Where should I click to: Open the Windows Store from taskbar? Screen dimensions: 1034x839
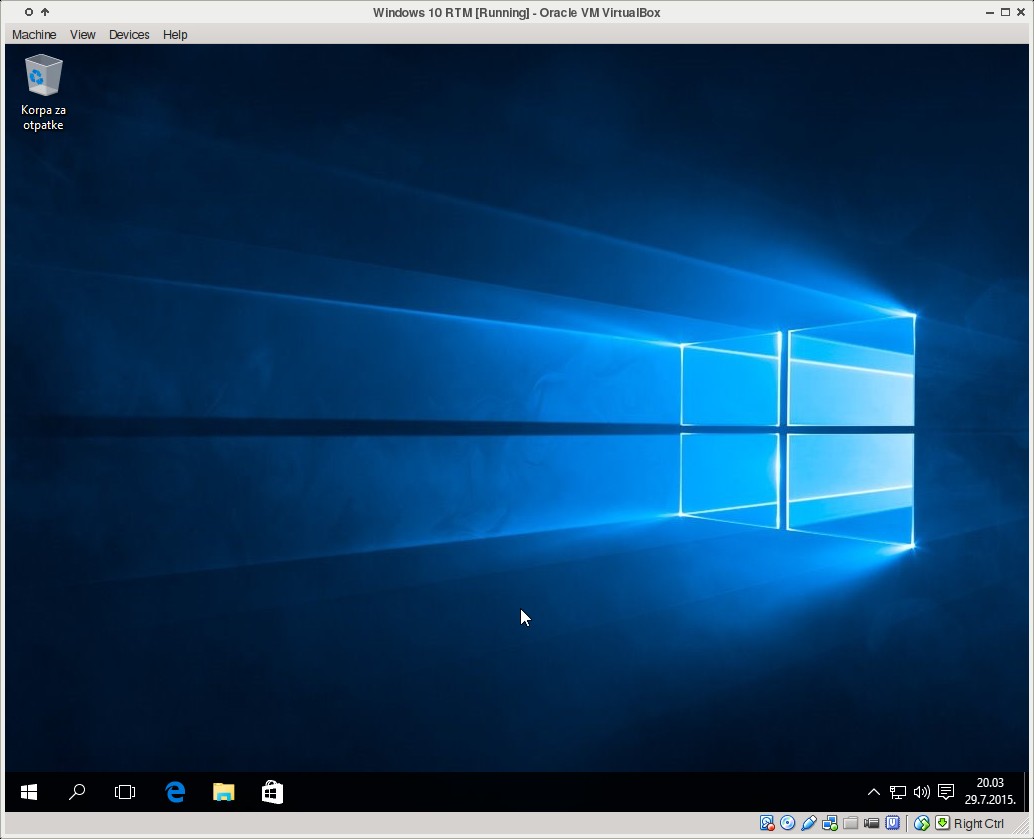272,792
